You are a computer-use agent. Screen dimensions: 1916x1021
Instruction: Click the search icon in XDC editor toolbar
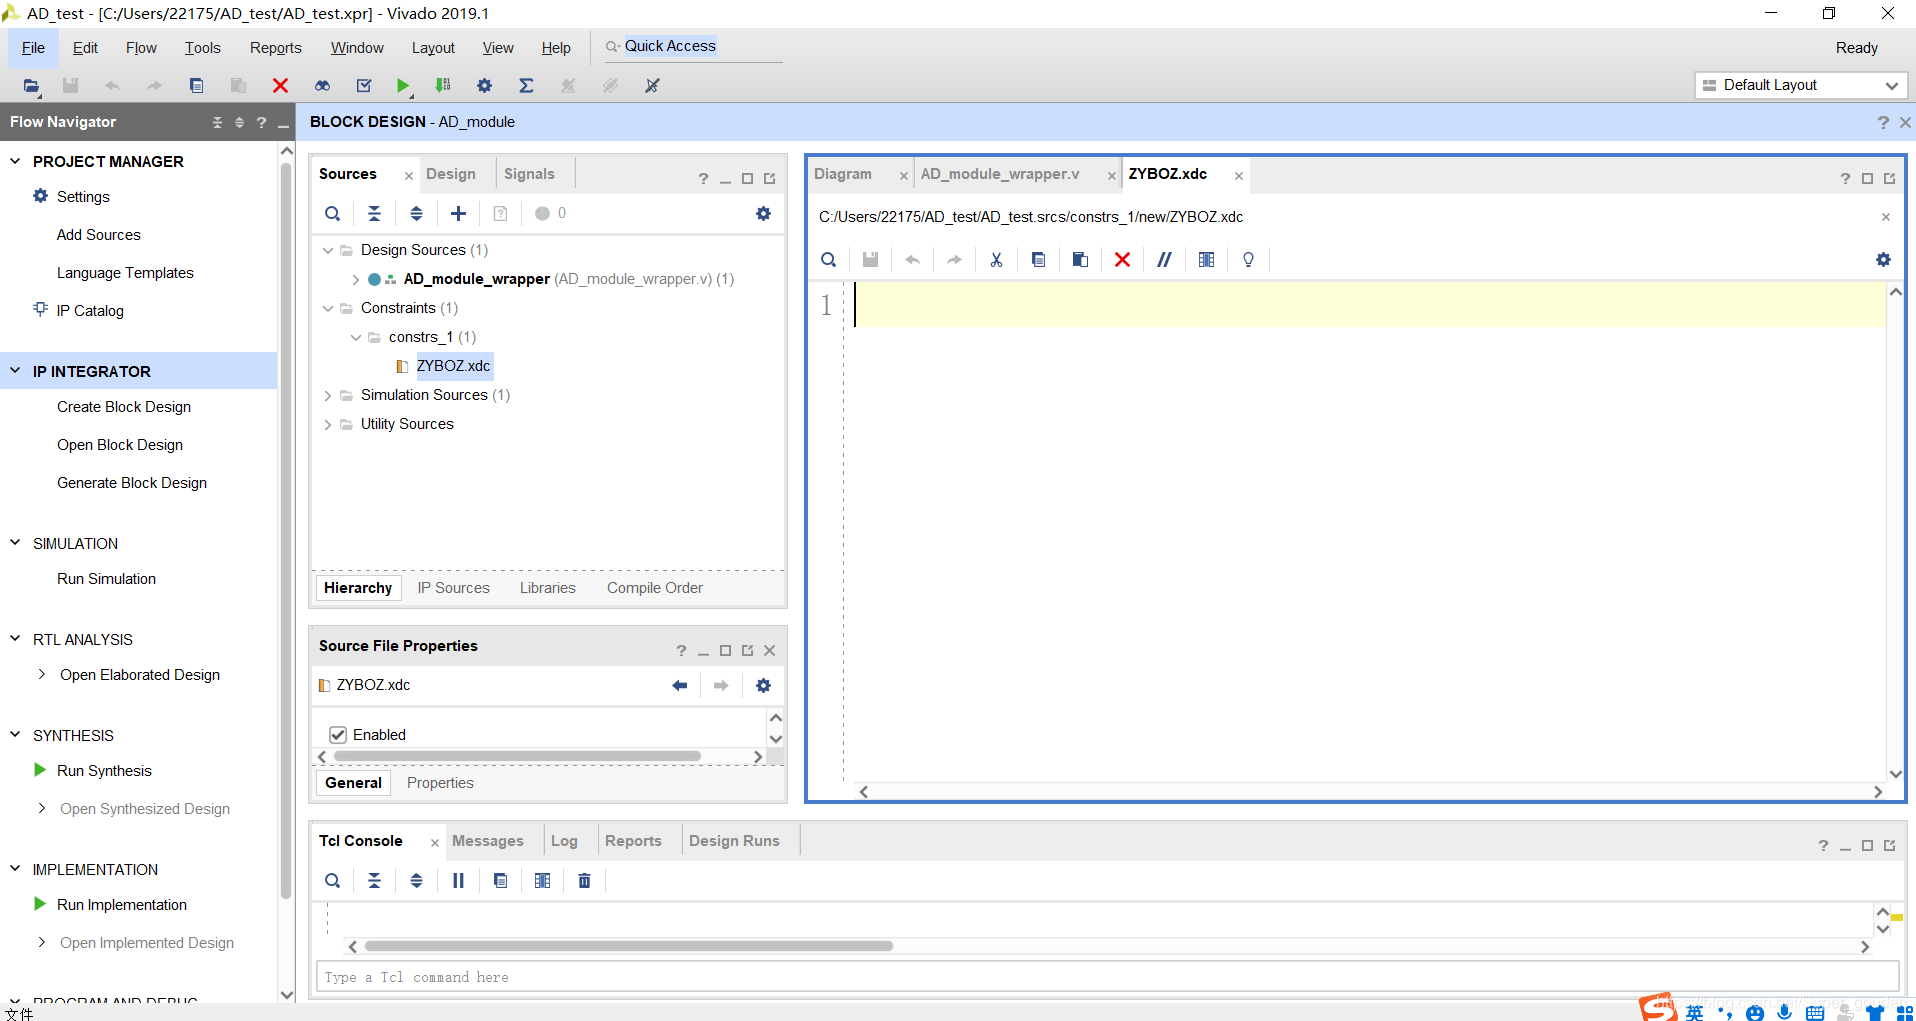click(828, 260)
